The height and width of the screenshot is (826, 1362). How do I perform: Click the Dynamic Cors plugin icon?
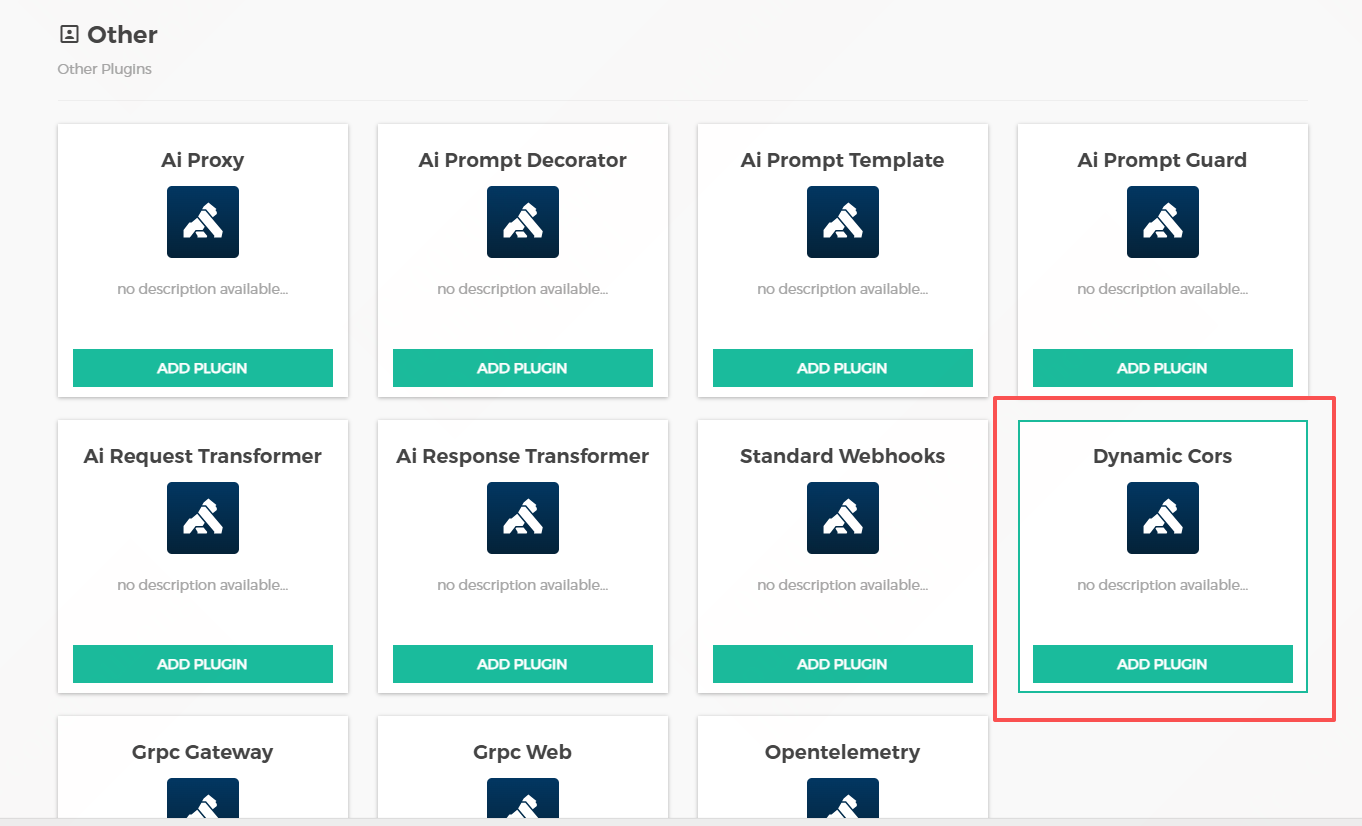tap(1163, 518)
